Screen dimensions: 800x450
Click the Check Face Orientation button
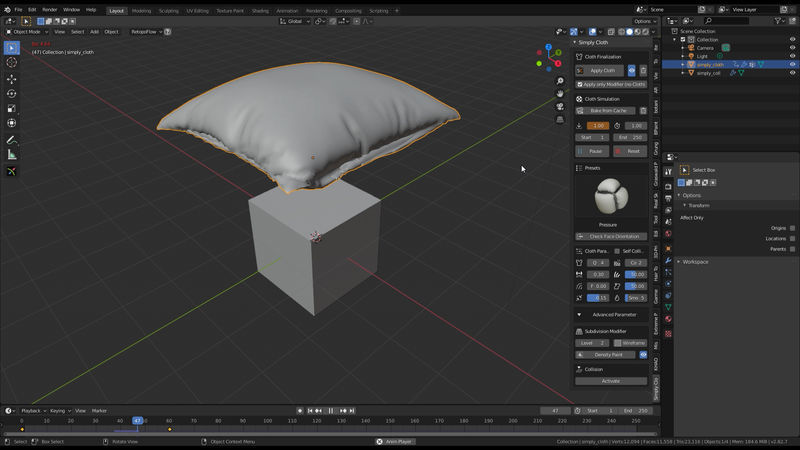pos(611,237)
